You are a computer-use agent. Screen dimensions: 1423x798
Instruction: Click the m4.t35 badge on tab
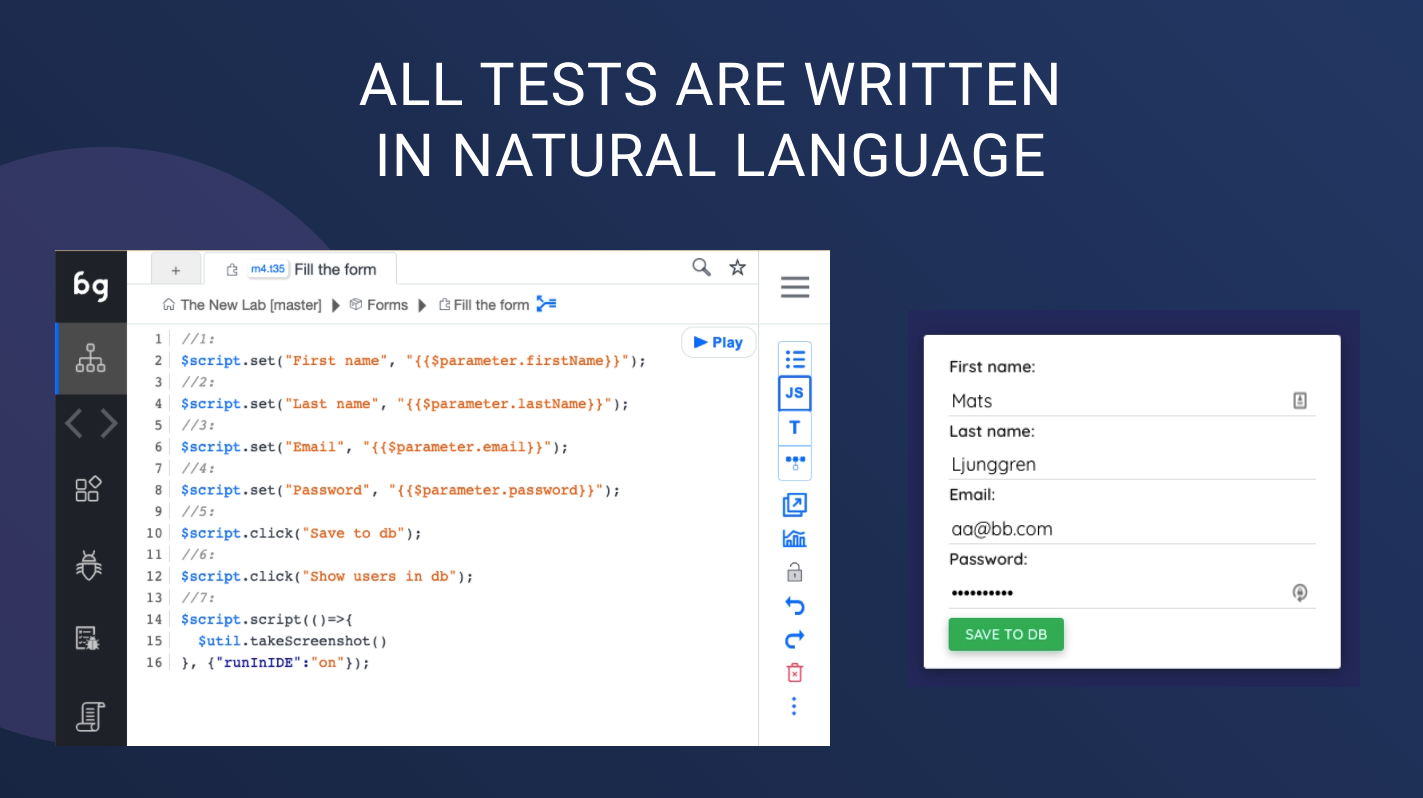(268, 269)
